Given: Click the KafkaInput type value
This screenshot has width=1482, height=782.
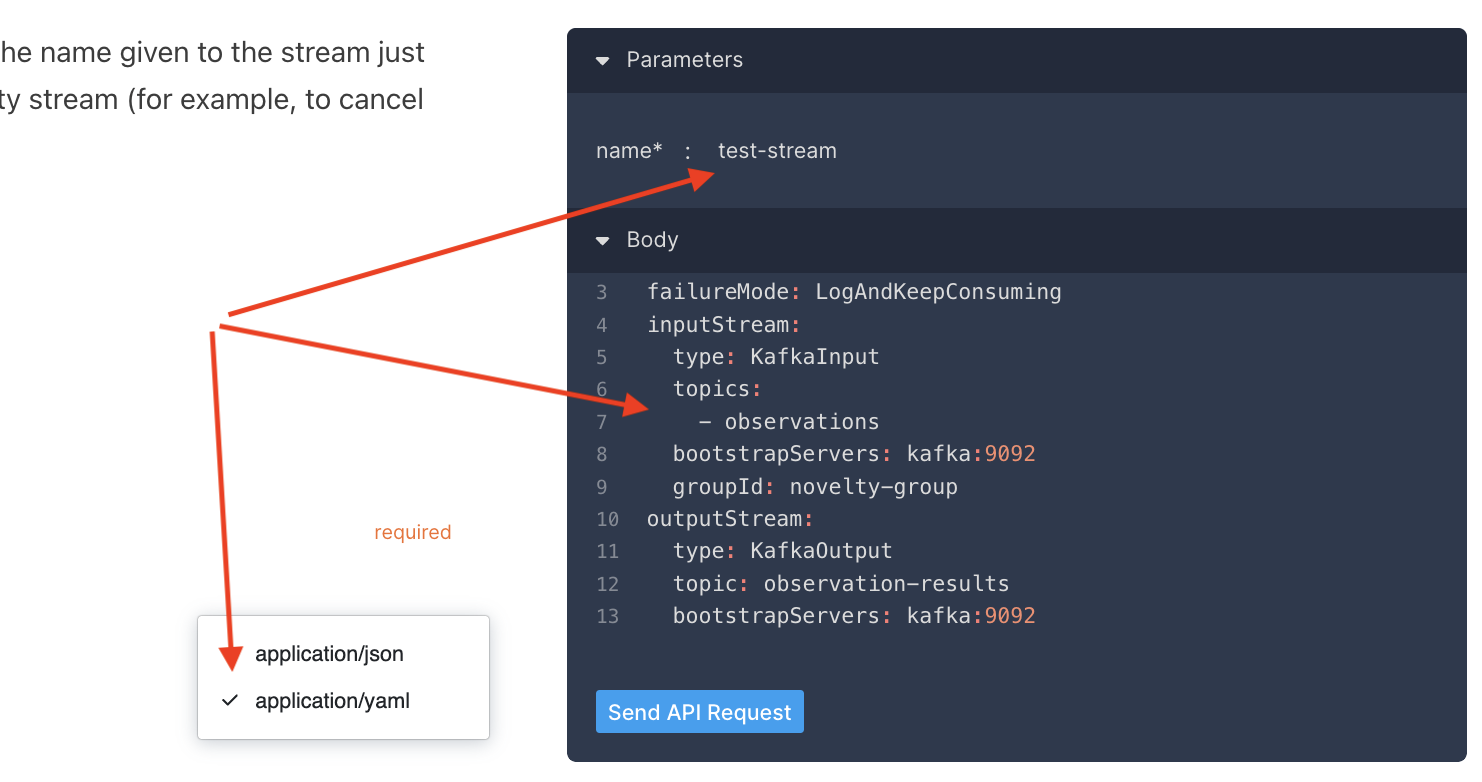Looking at the screenshot, I should pyautogui.click(x=814, y=357).
